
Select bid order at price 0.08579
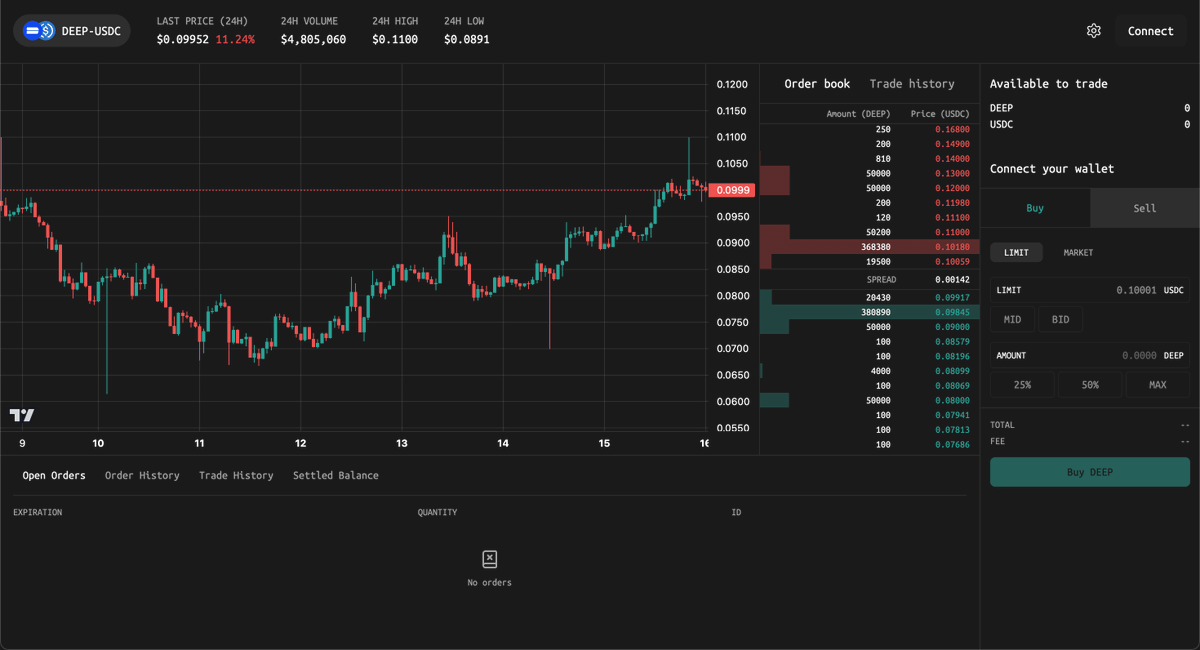click(870, 342)
